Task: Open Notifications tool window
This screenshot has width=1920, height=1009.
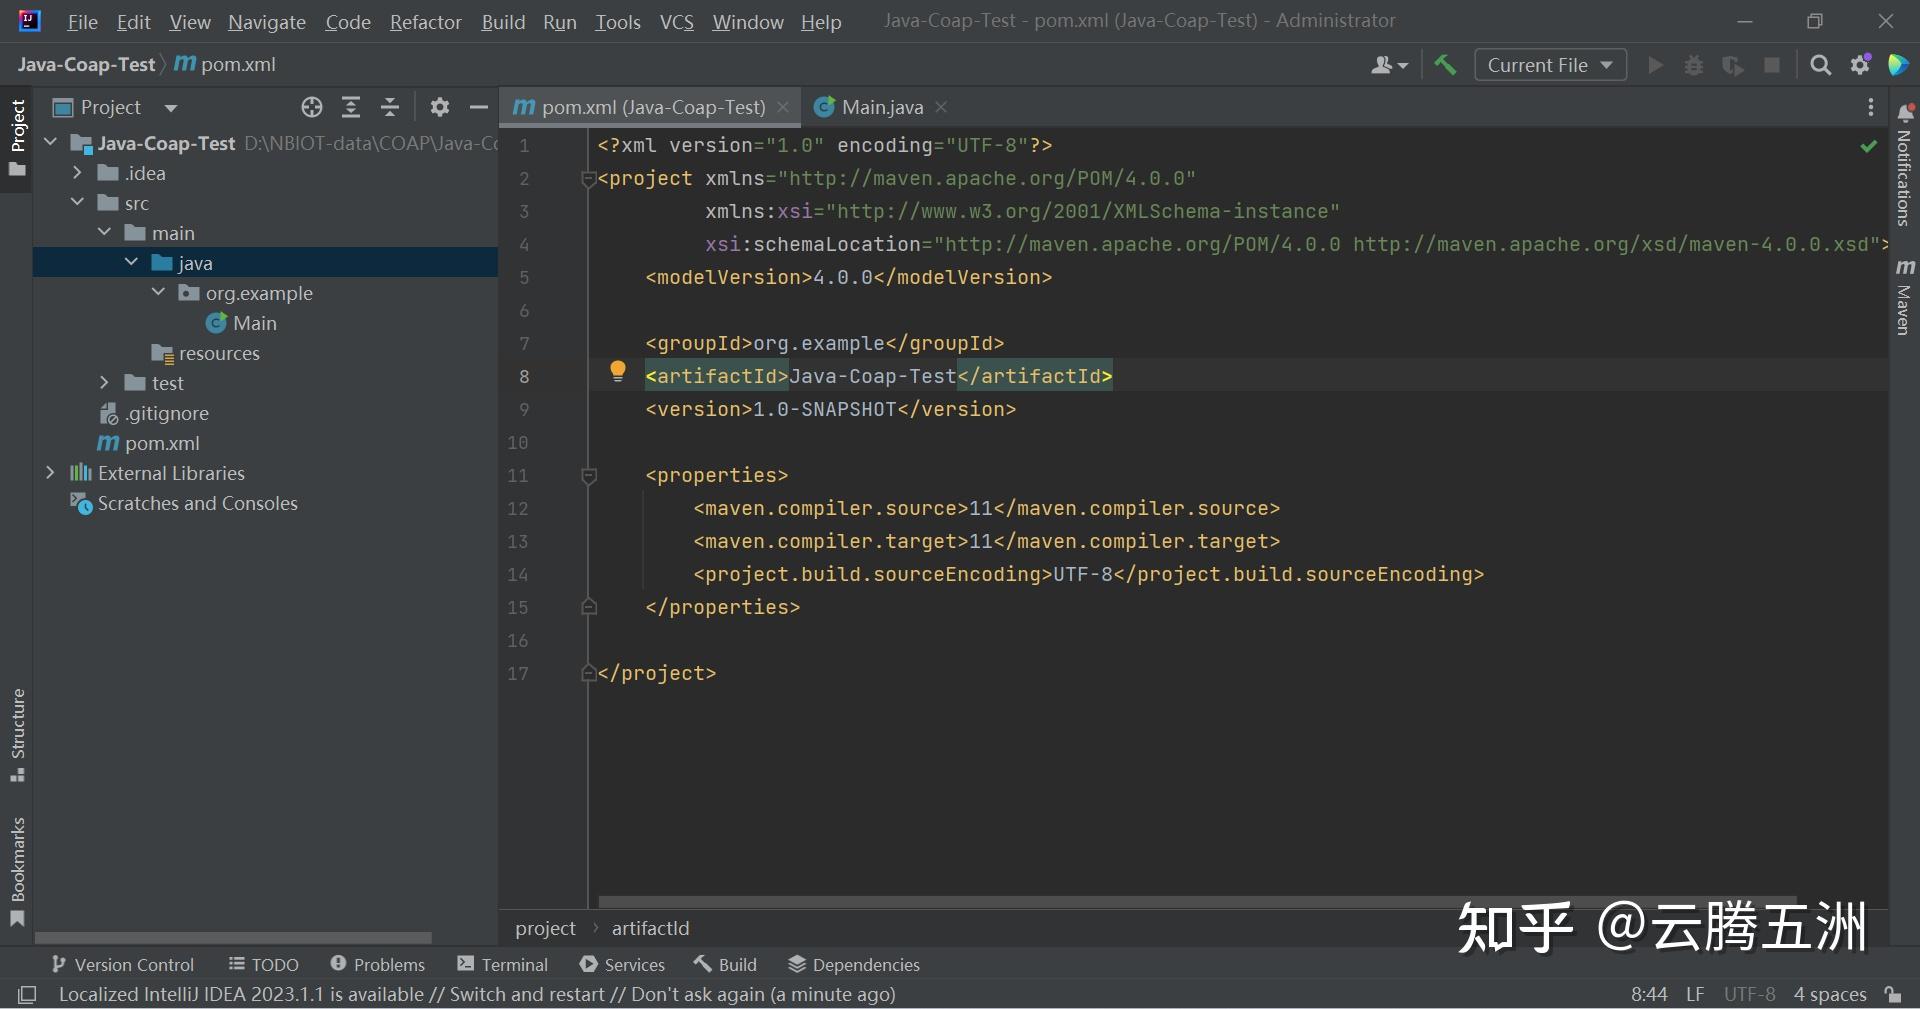Action: pos(1904,165)
